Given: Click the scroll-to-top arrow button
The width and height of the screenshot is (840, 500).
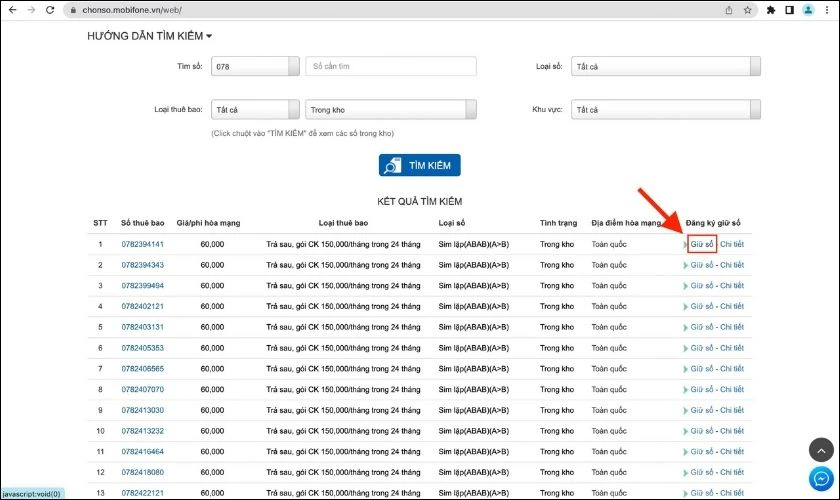Looking at the screenshot, I should (821, 449).
